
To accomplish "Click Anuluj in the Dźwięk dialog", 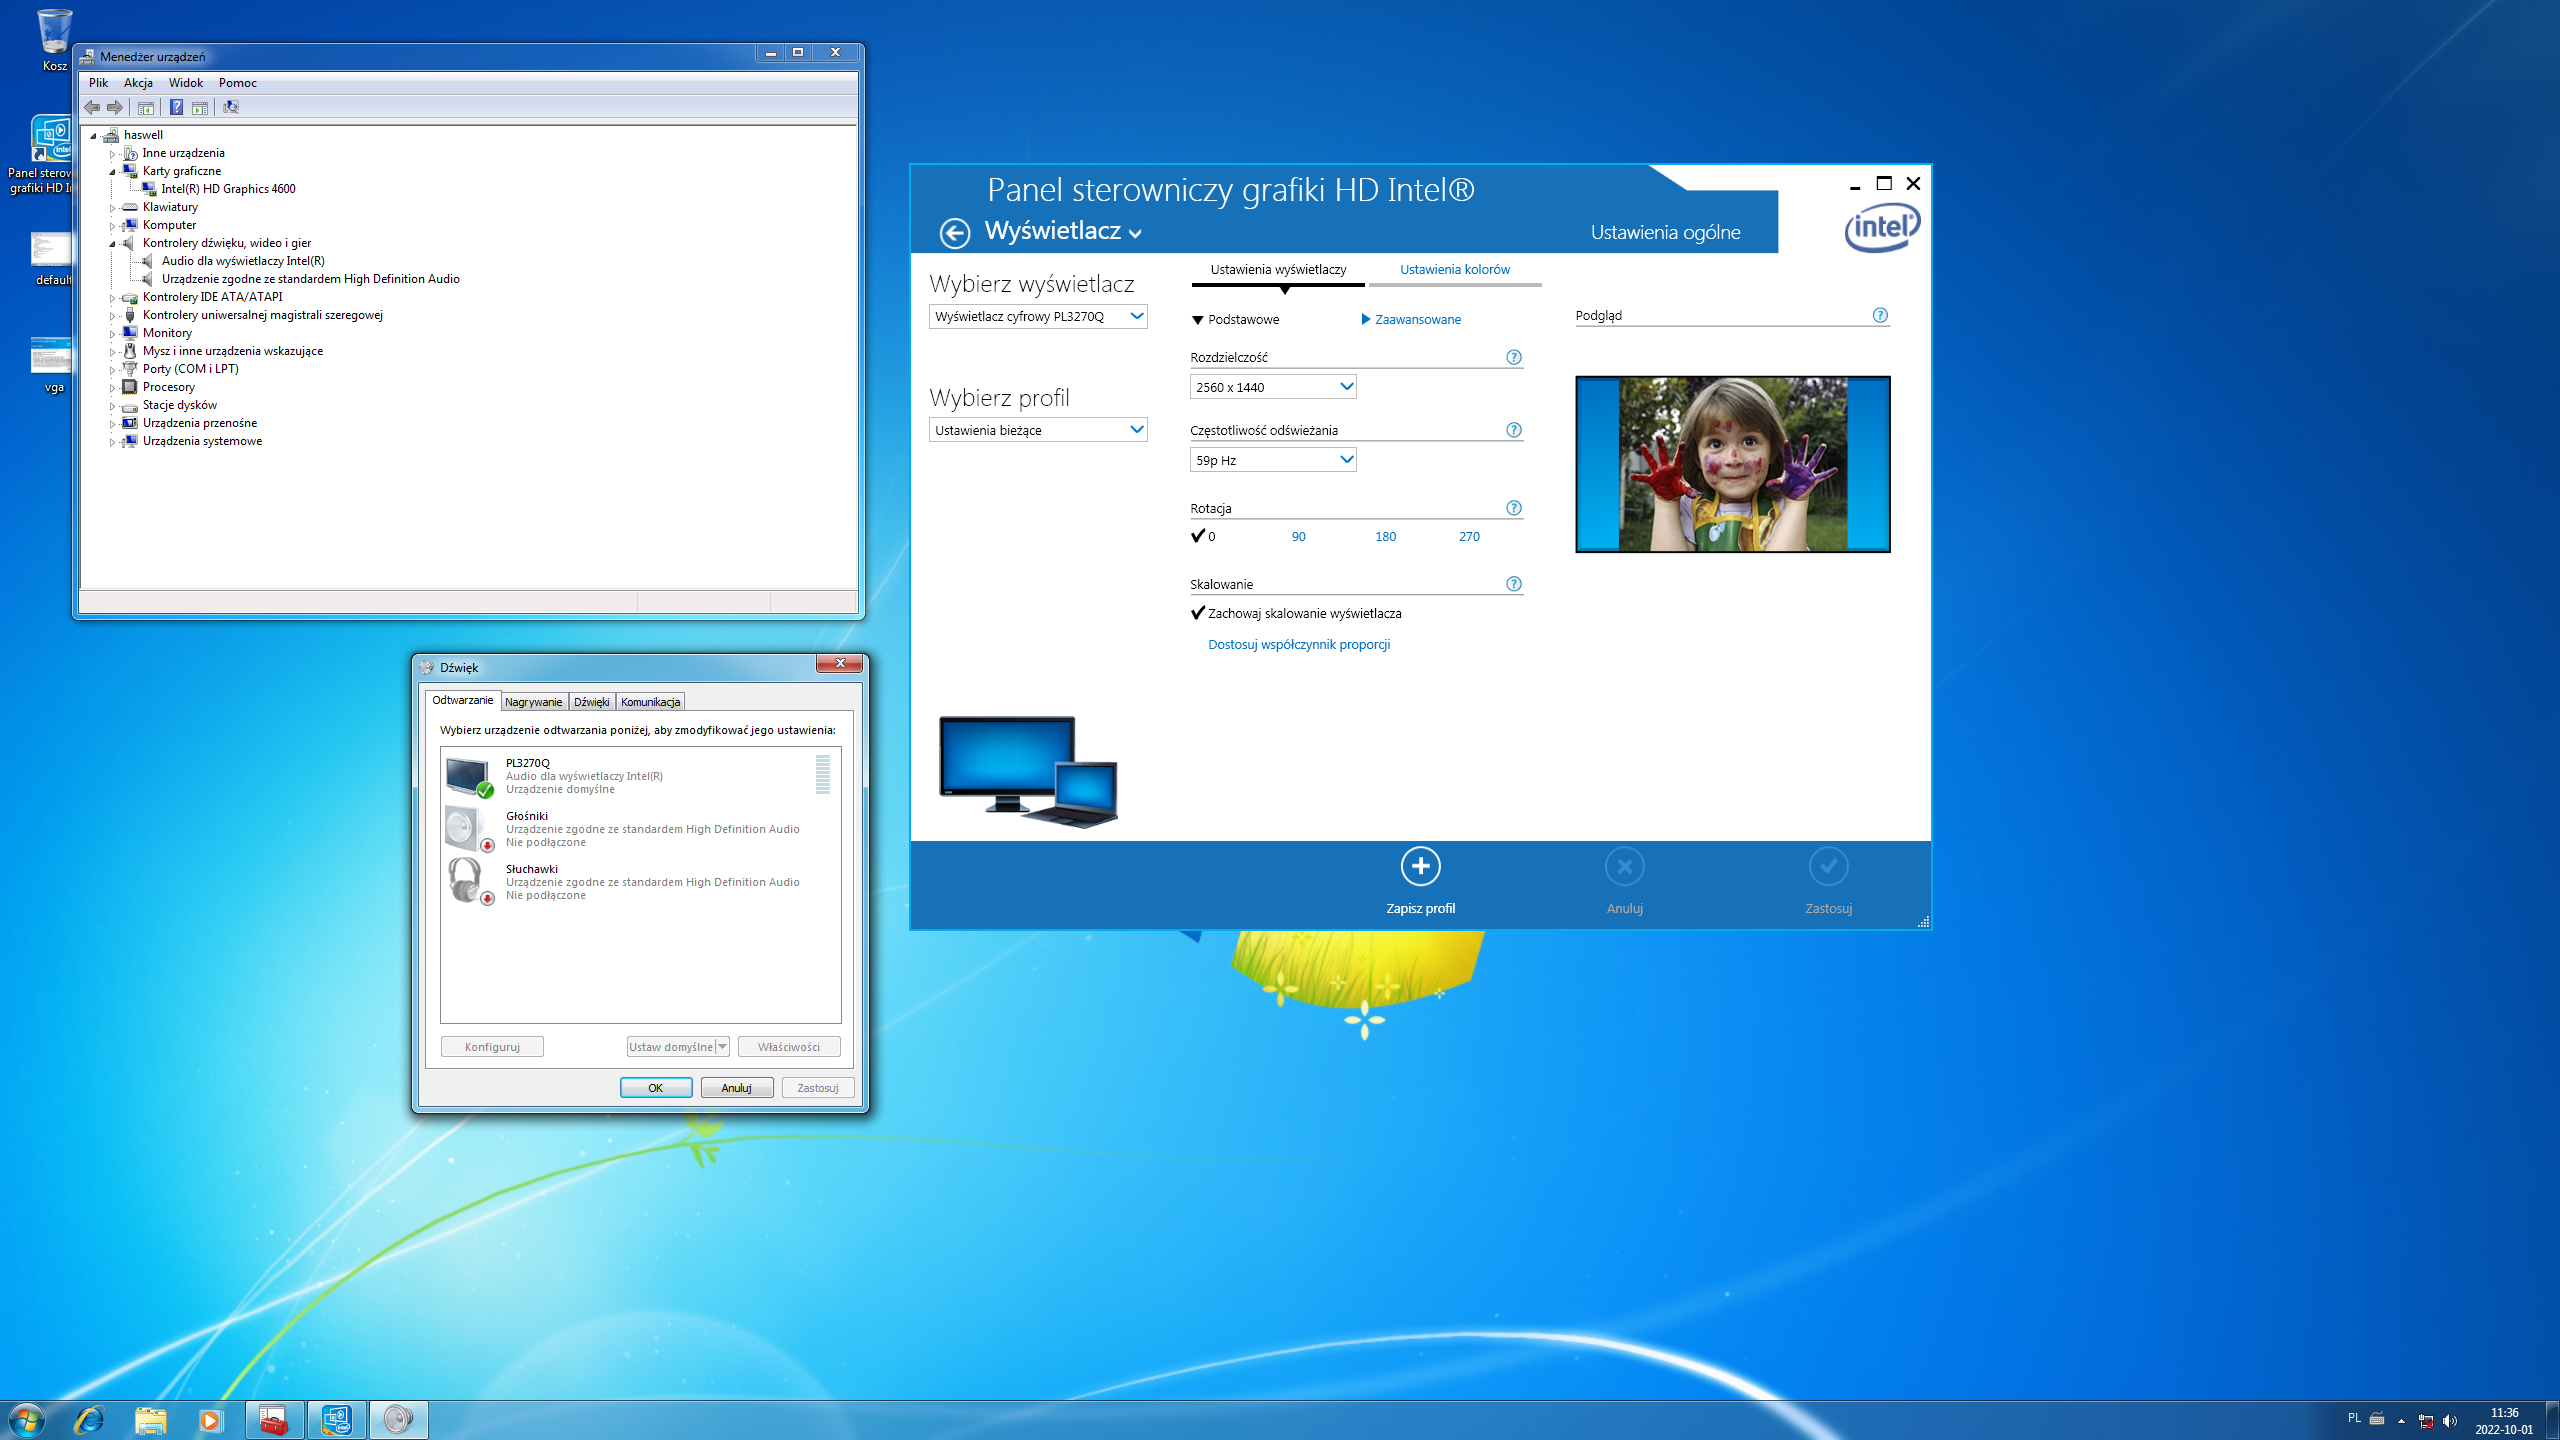I will coord(737,1088).
